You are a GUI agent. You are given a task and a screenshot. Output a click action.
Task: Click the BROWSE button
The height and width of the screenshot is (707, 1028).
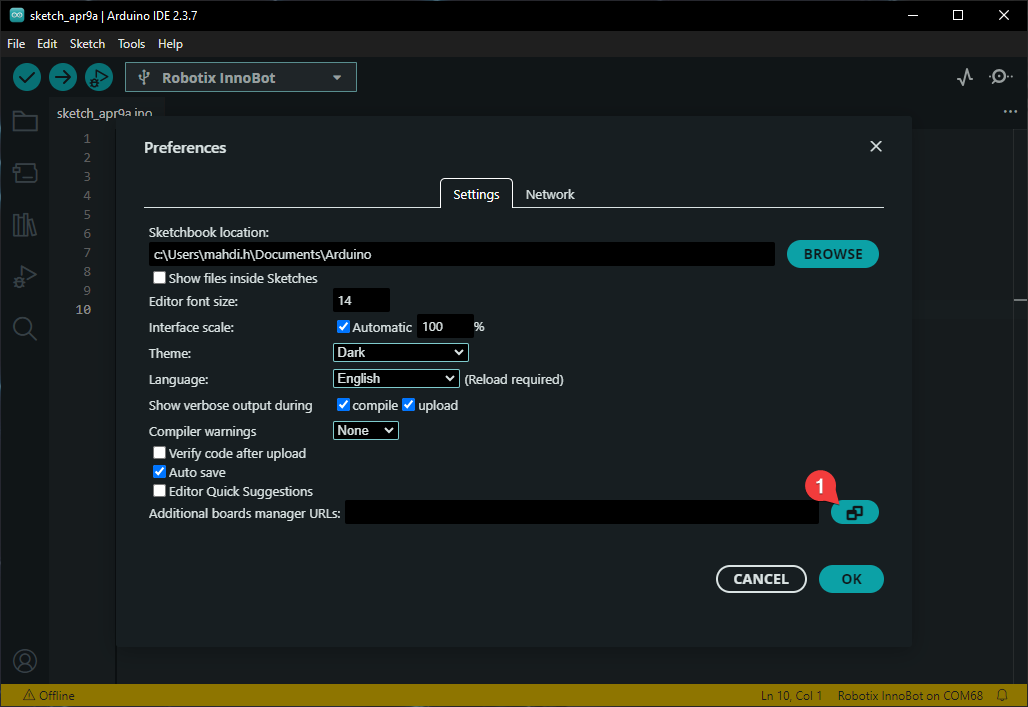coord(832,254)
